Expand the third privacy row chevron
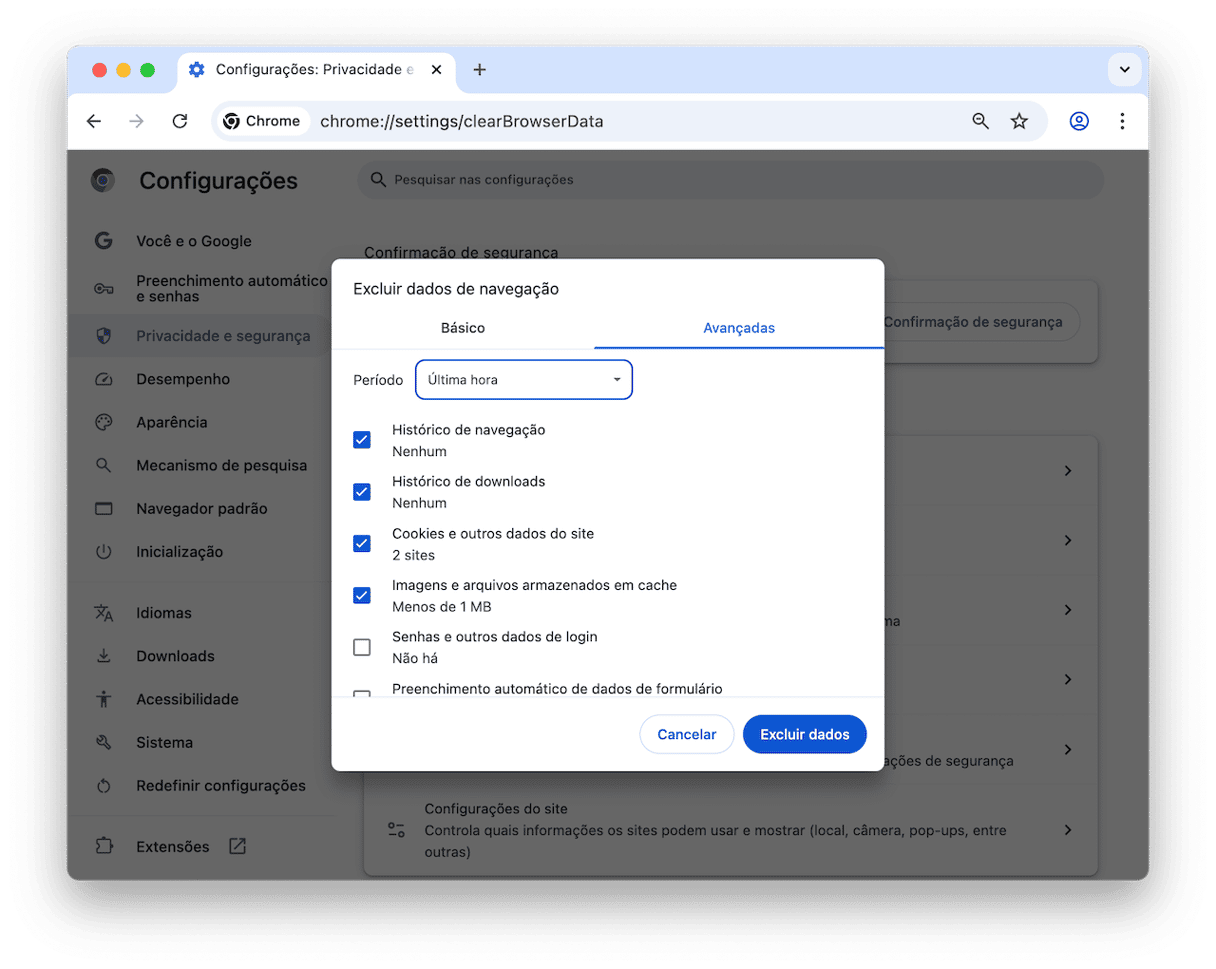 tap(1068, 610)
